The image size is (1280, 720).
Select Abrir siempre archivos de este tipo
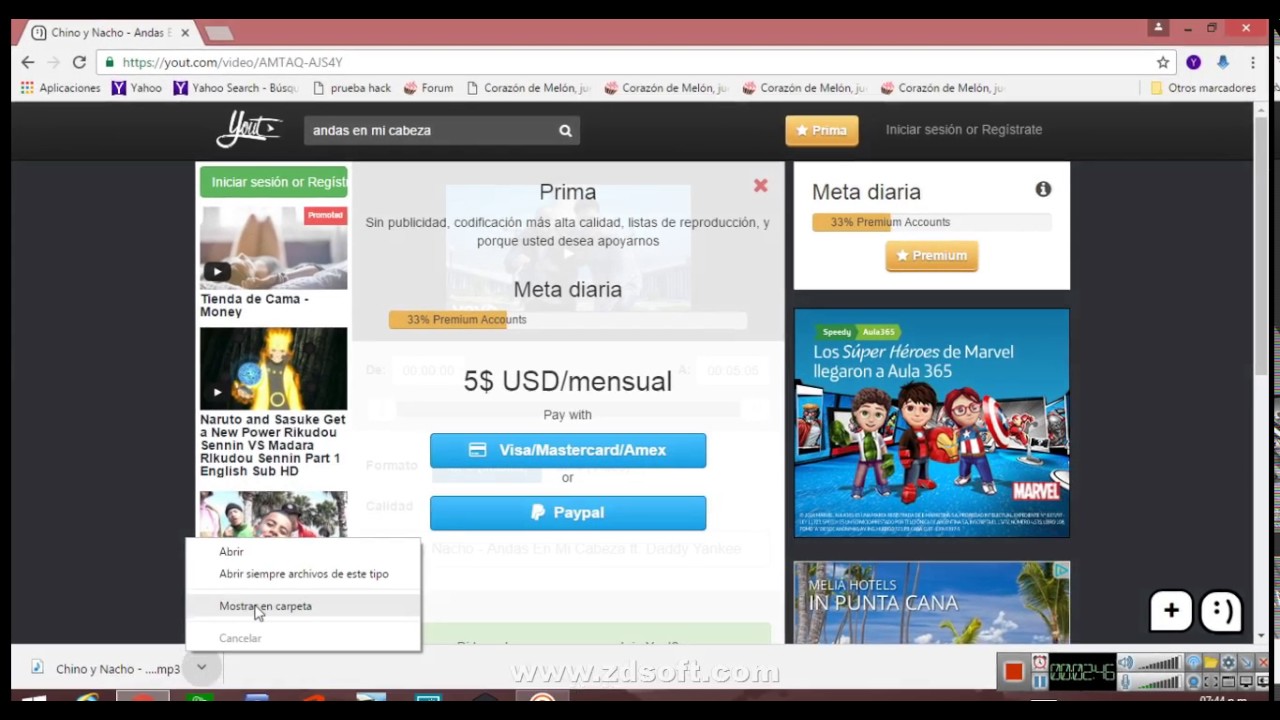tap(304, 574)
